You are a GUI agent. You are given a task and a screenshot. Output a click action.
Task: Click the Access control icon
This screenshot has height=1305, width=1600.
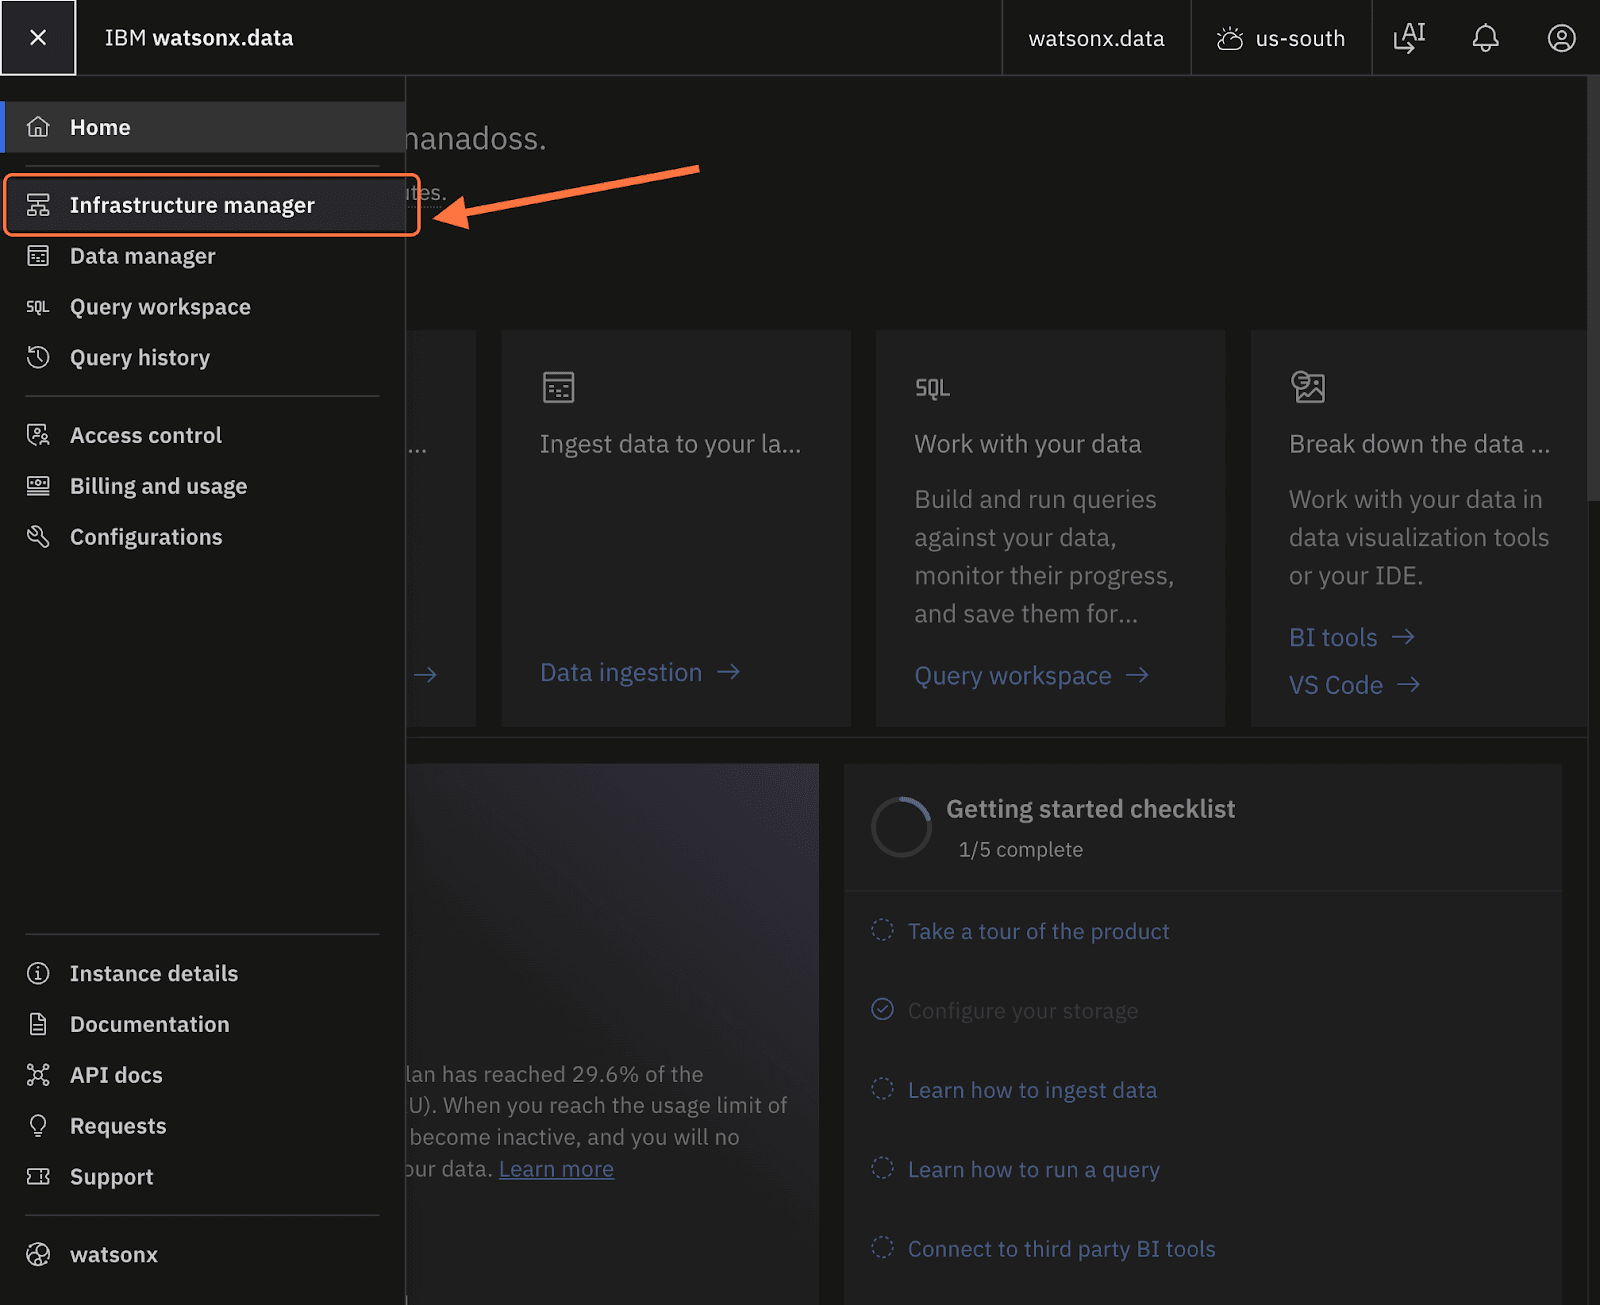[38, 435]
